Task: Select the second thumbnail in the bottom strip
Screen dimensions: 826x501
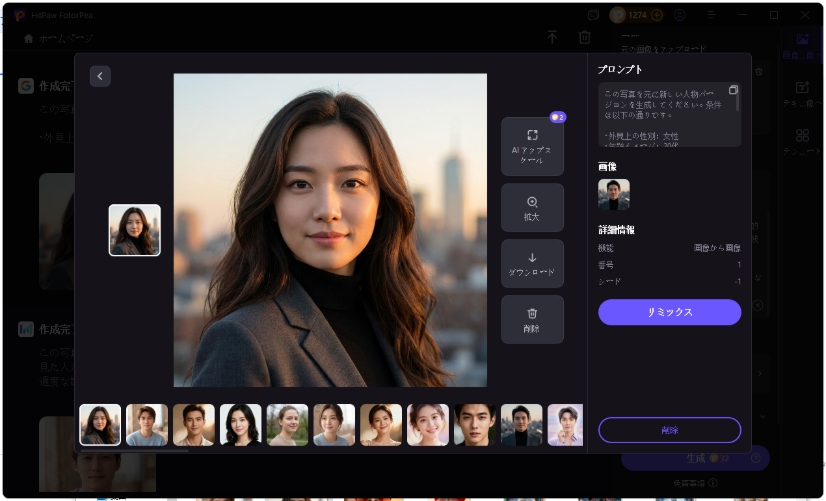Action: [x=147, y=425]
